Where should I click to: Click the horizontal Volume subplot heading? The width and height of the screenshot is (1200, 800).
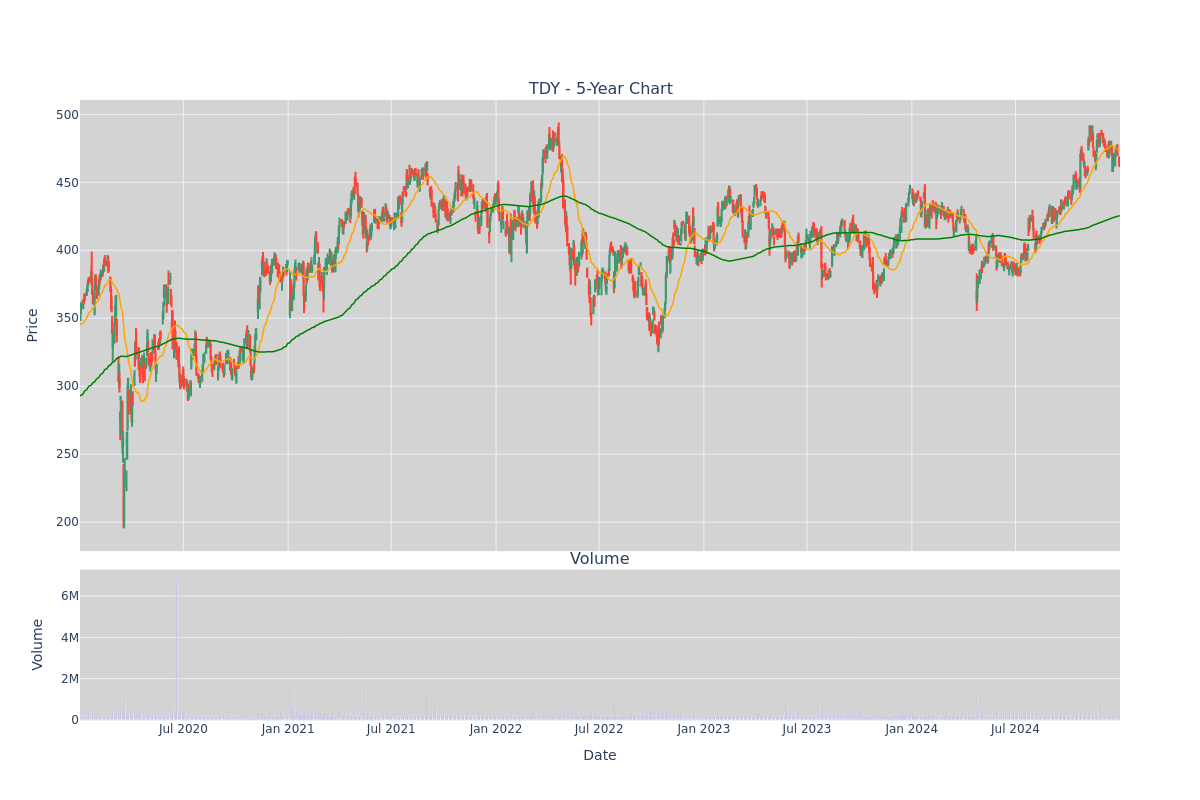click(600, 559)
